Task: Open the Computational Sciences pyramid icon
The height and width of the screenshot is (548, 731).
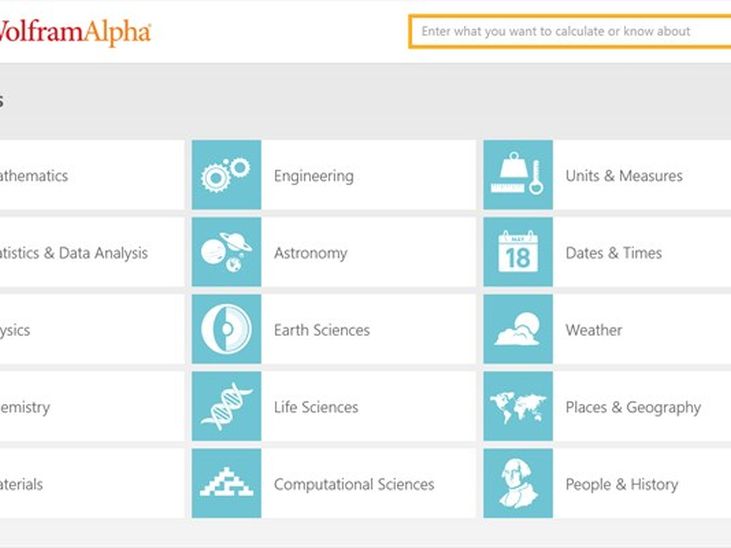Action: 227,483
